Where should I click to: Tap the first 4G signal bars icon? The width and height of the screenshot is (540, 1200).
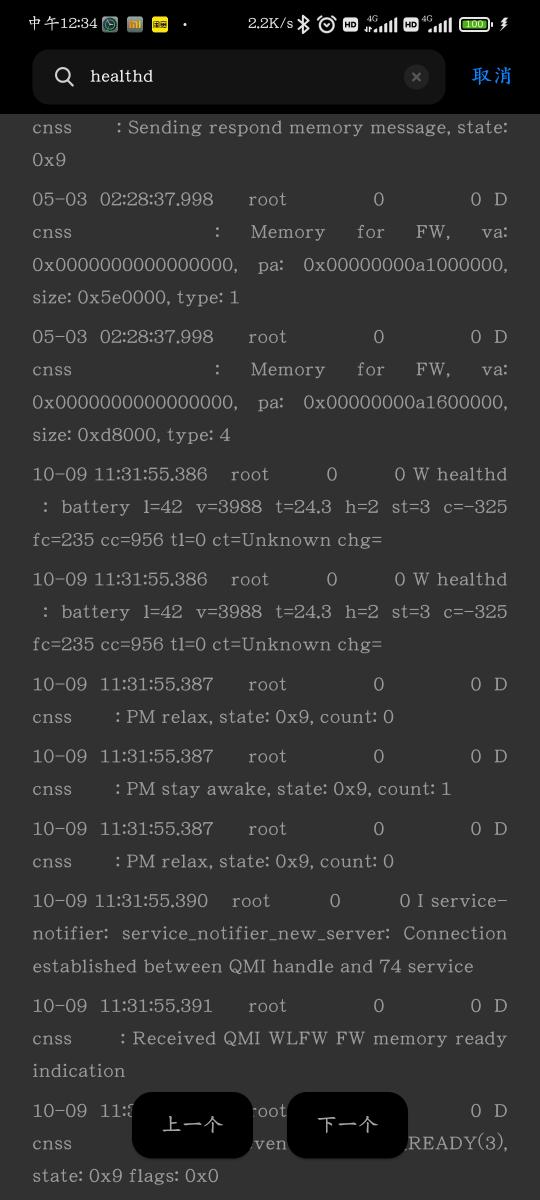pyautogui.click(x=381, y=24)
